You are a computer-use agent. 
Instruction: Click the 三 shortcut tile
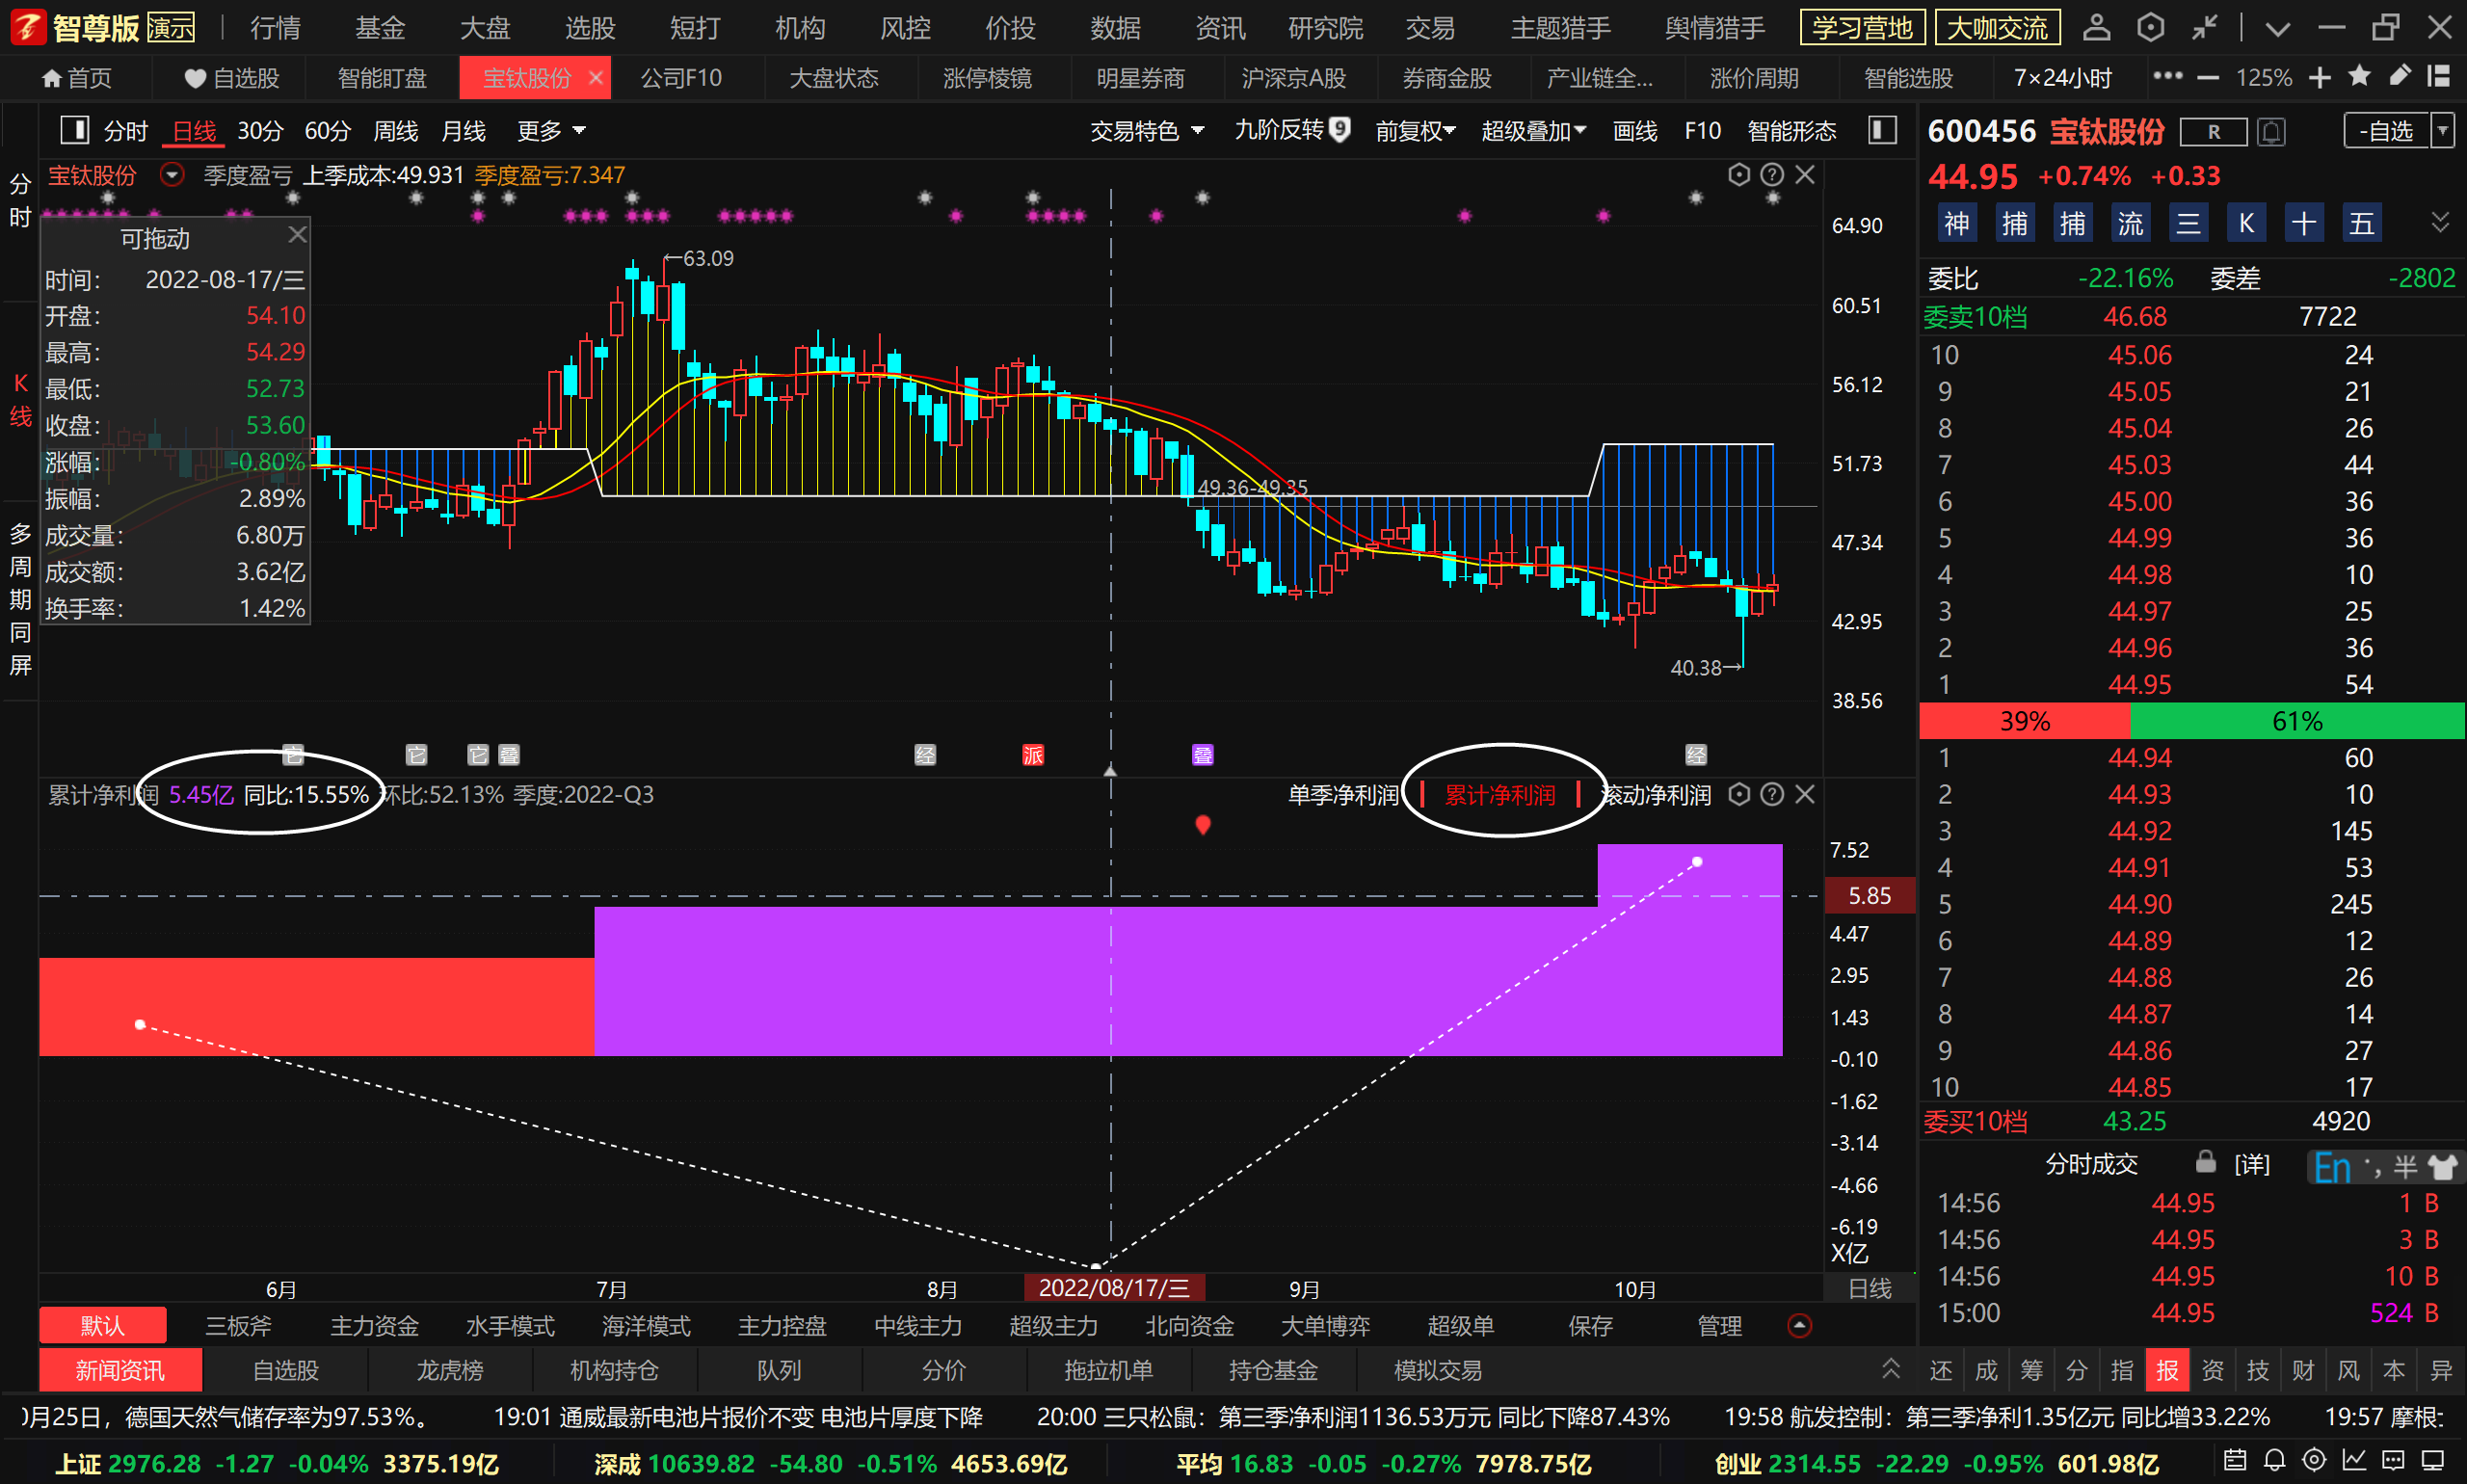pos(2188,223)
